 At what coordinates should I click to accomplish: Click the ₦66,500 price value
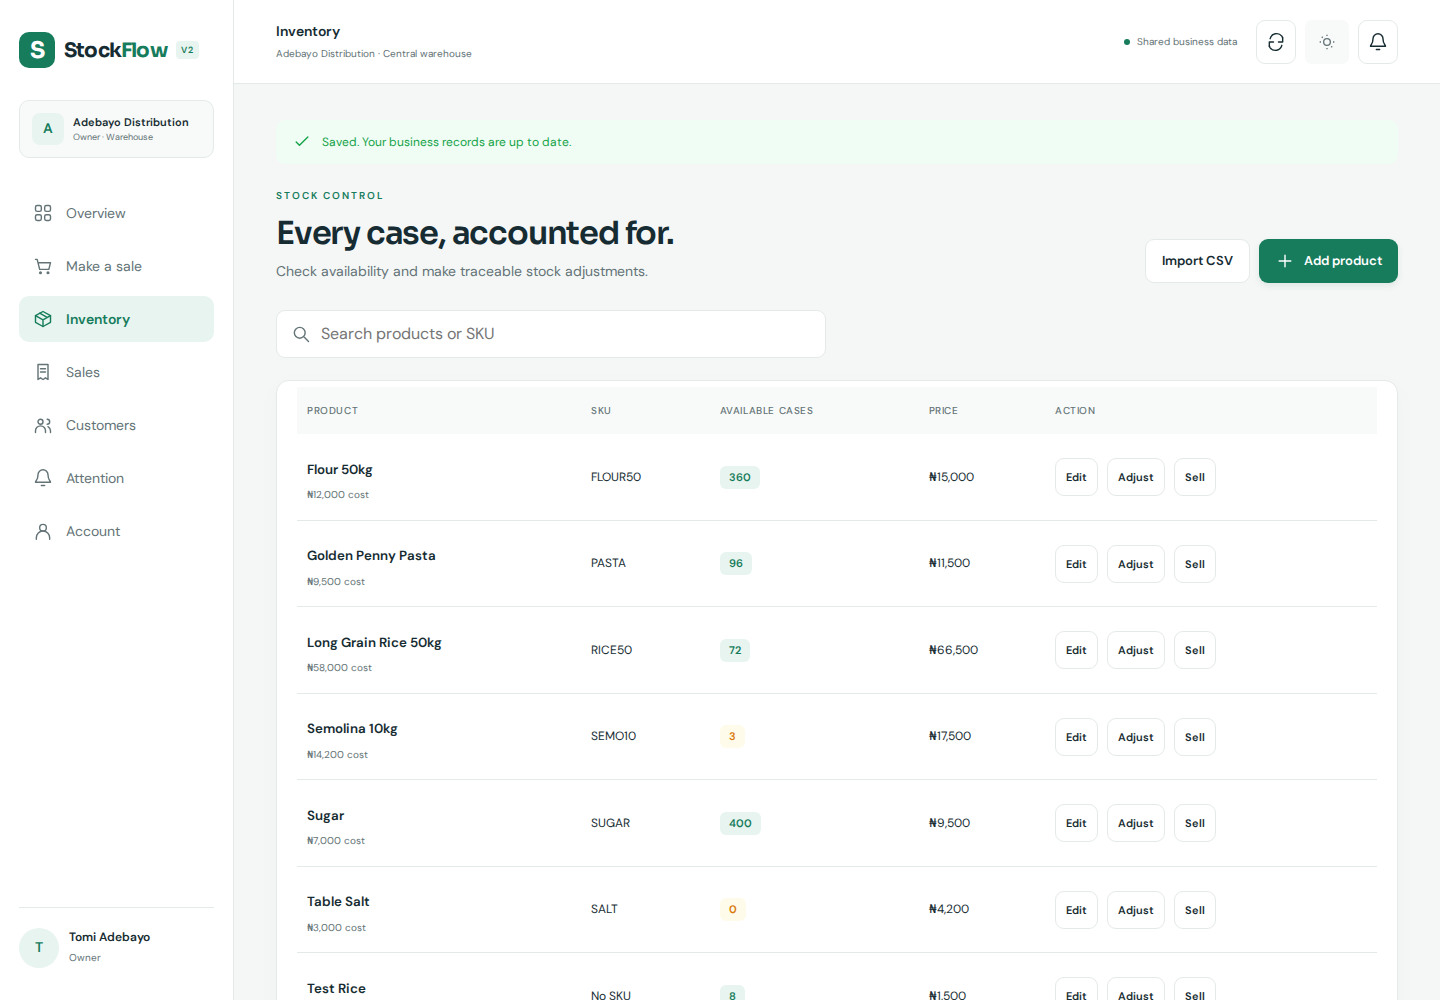tap(953, 650)
